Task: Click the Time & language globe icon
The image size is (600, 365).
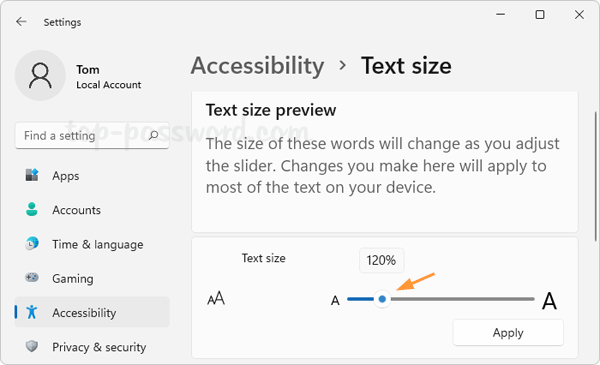Action: [x=32, y=244]
